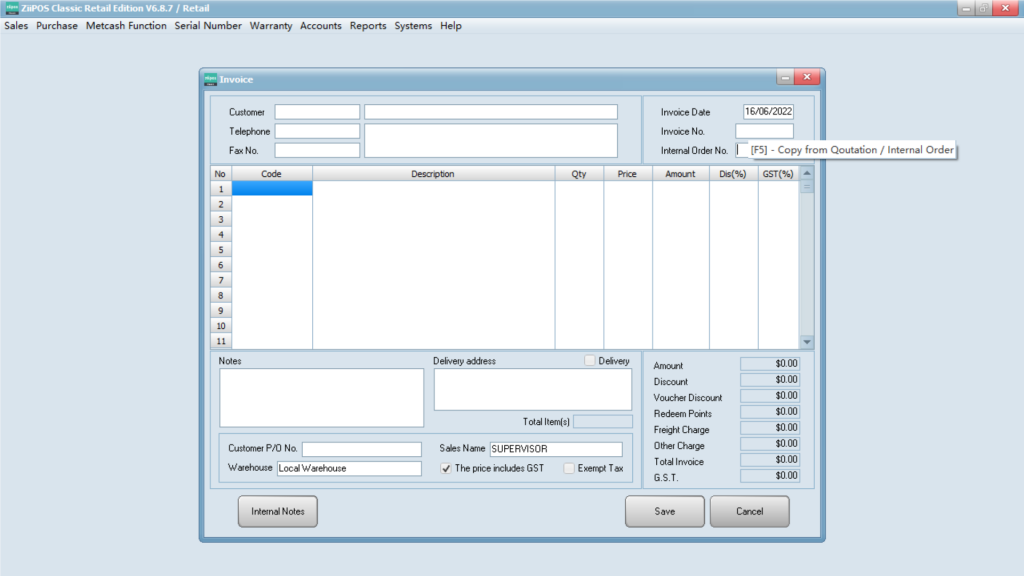The image size is (1024, 576).
Task: Open the Warranty menu
Action: coord(271,26)
